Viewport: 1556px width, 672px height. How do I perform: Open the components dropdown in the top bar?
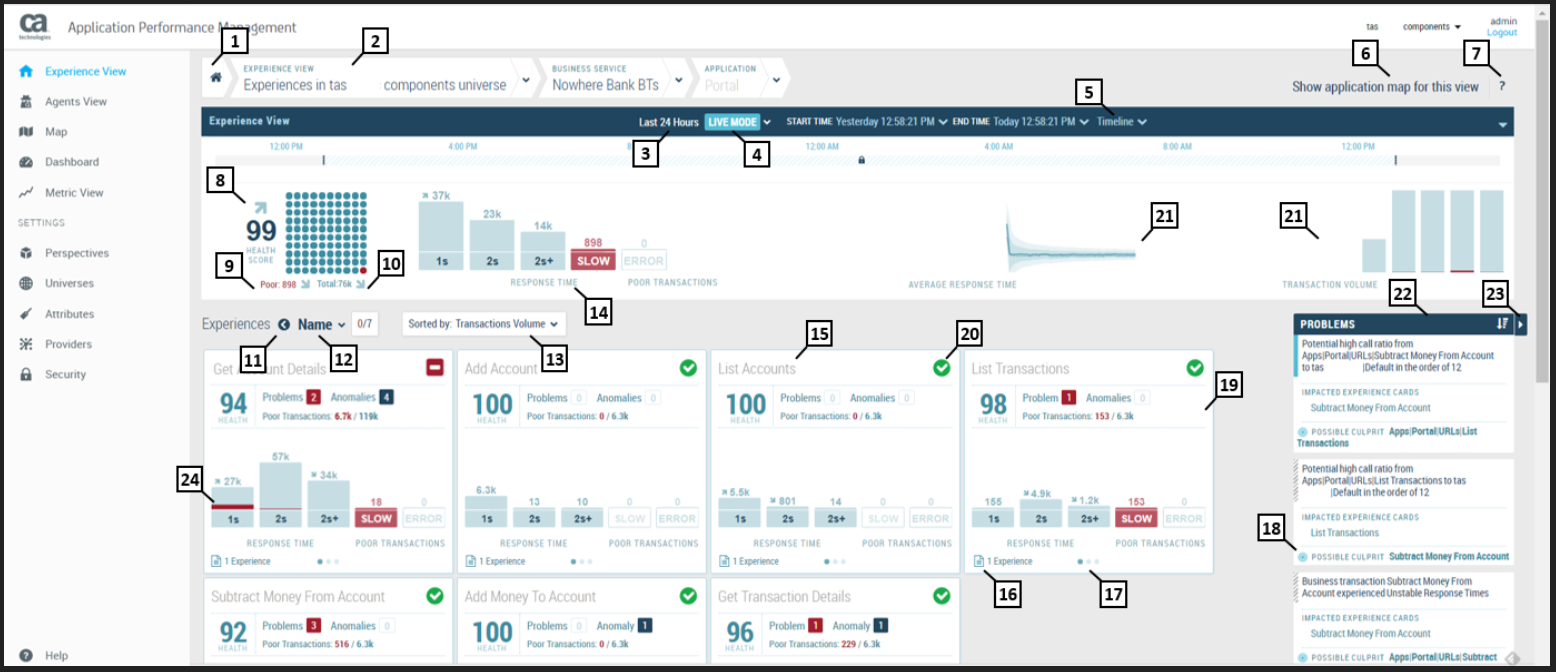[x=1432, y=26]
